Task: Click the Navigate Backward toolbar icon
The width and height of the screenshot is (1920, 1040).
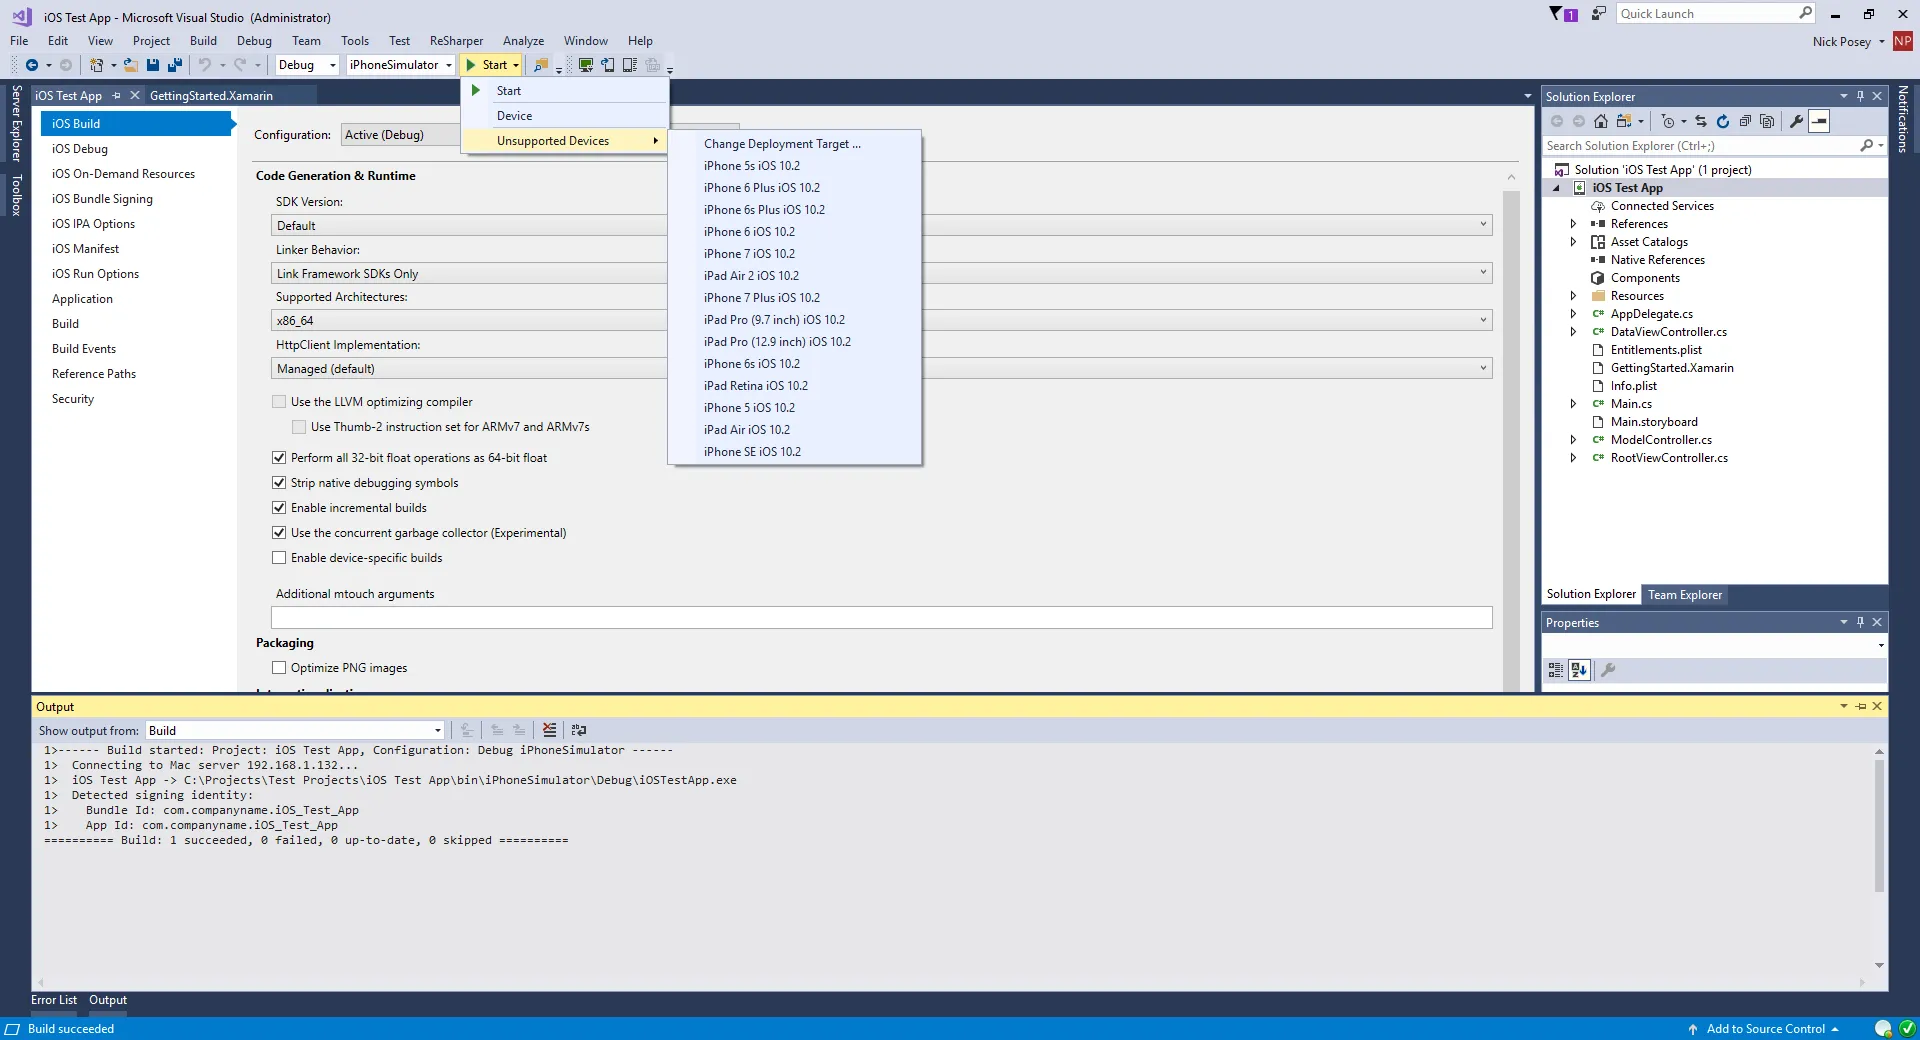Action: coord(32,65)
